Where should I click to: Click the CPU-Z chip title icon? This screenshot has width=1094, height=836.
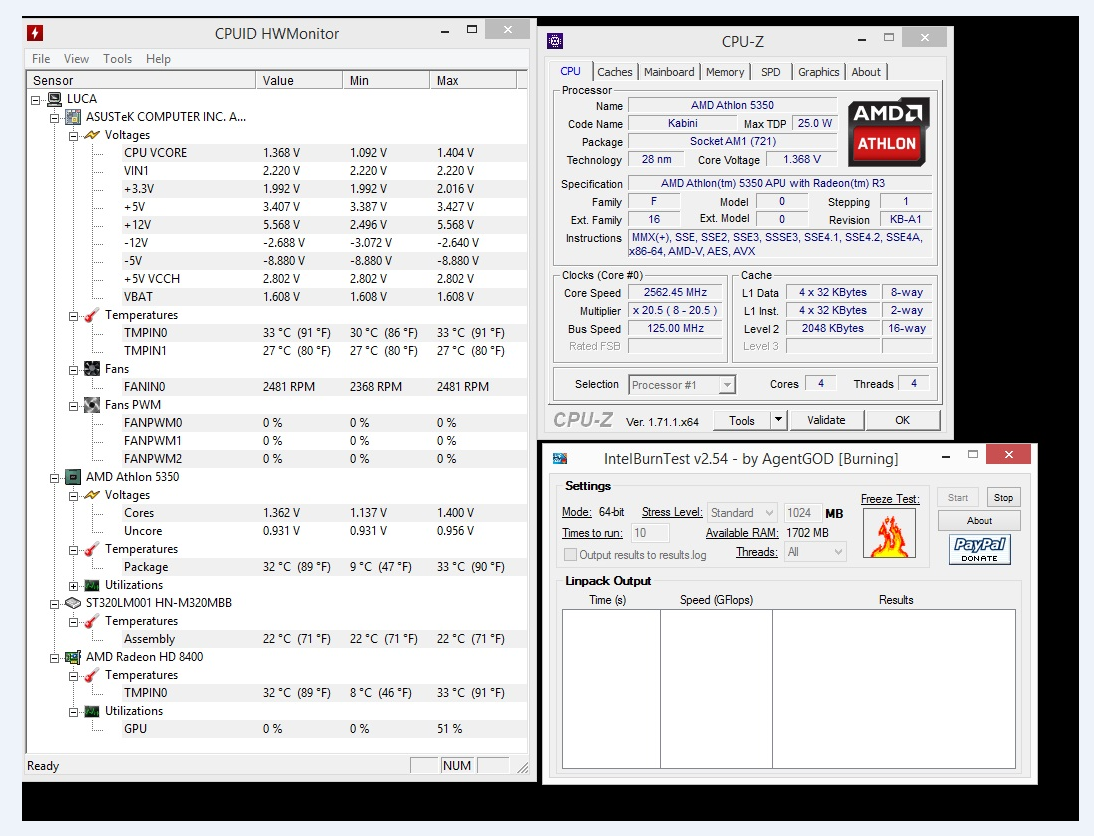tap(555, 41)
